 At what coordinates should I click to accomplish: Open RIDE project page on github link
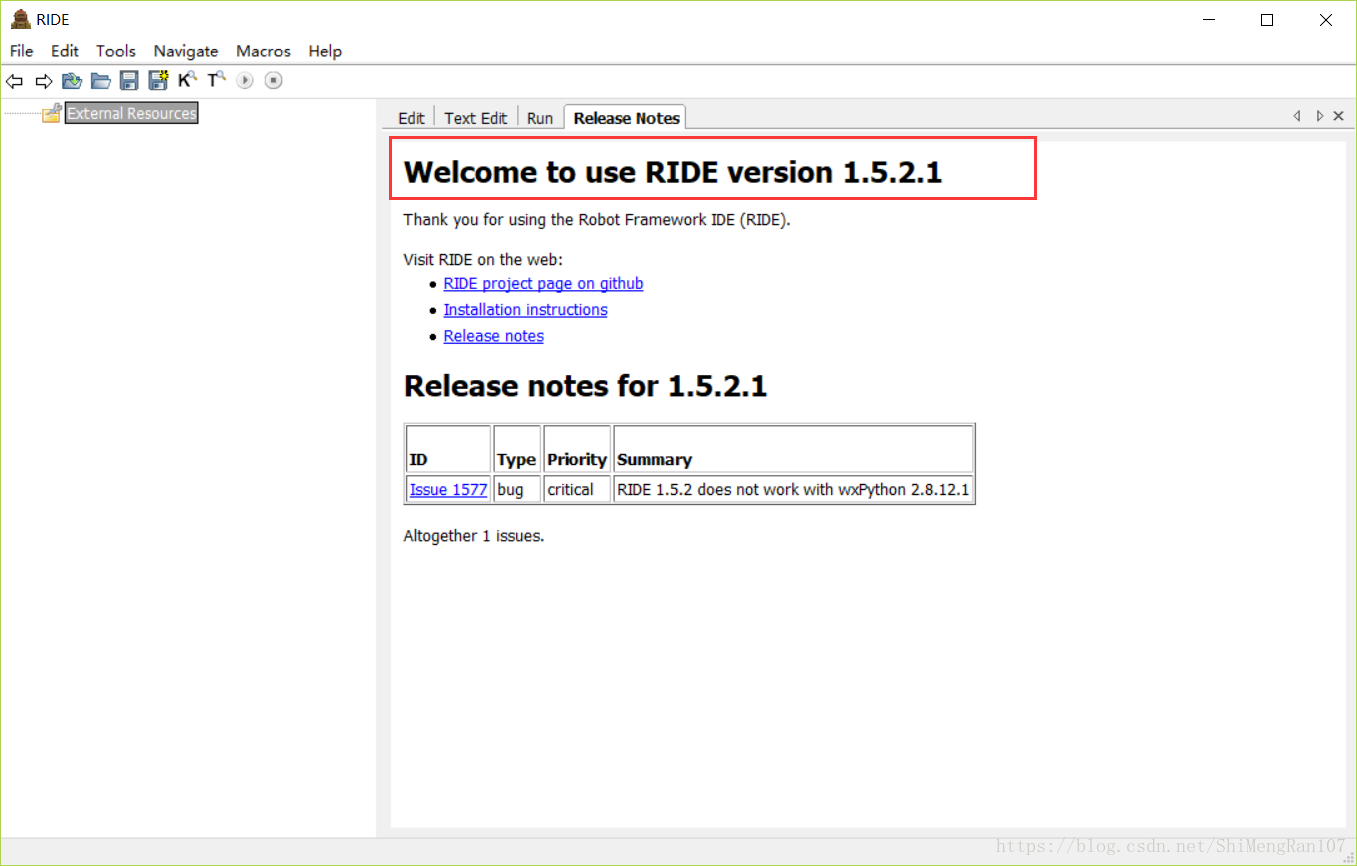[x=543, y=284]
